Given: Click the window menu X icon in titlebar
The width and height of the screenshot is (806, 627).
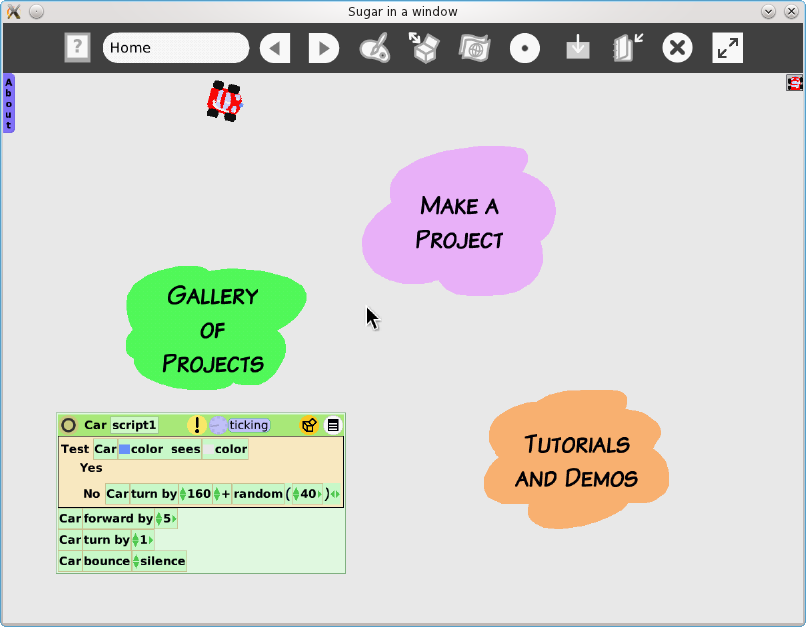Looking at the screenshot, I should point(14,11).
